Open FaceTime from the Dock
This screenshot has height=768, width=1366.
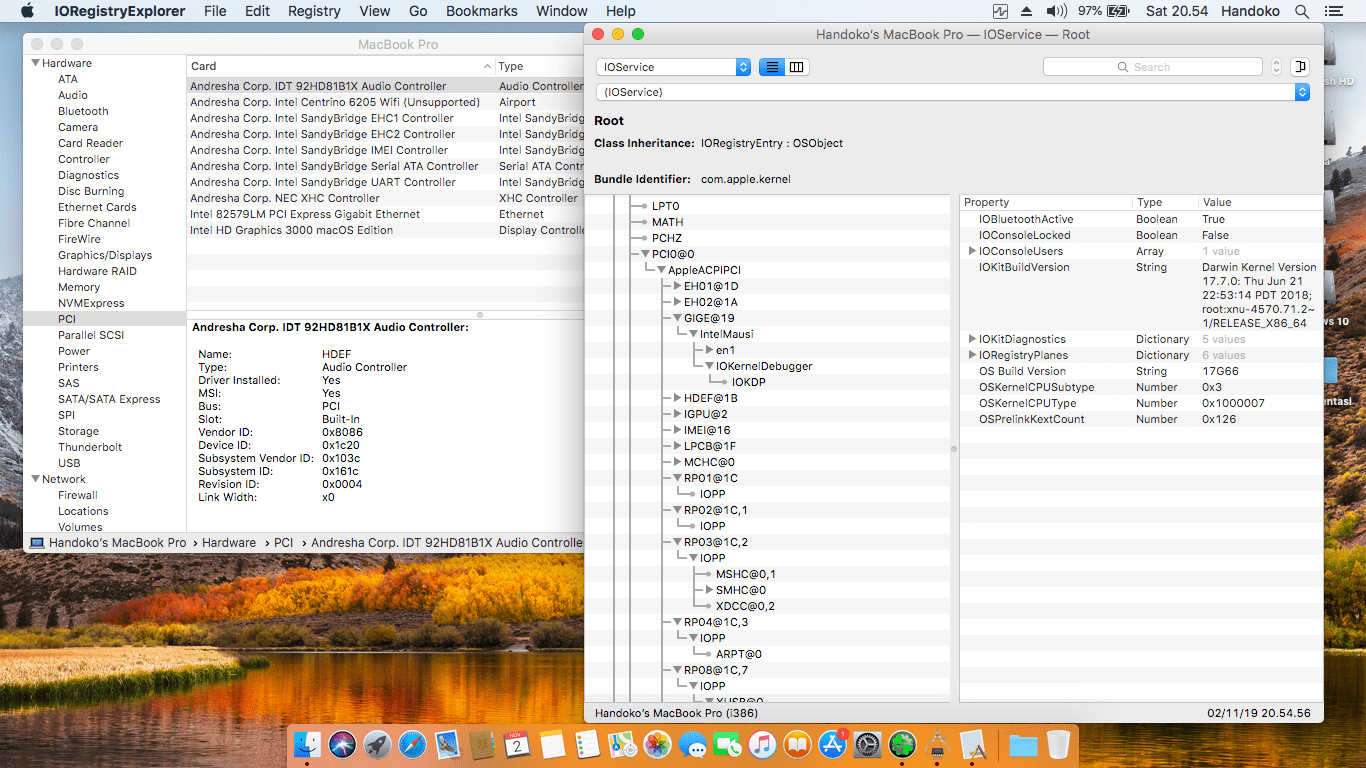point(727,744)
